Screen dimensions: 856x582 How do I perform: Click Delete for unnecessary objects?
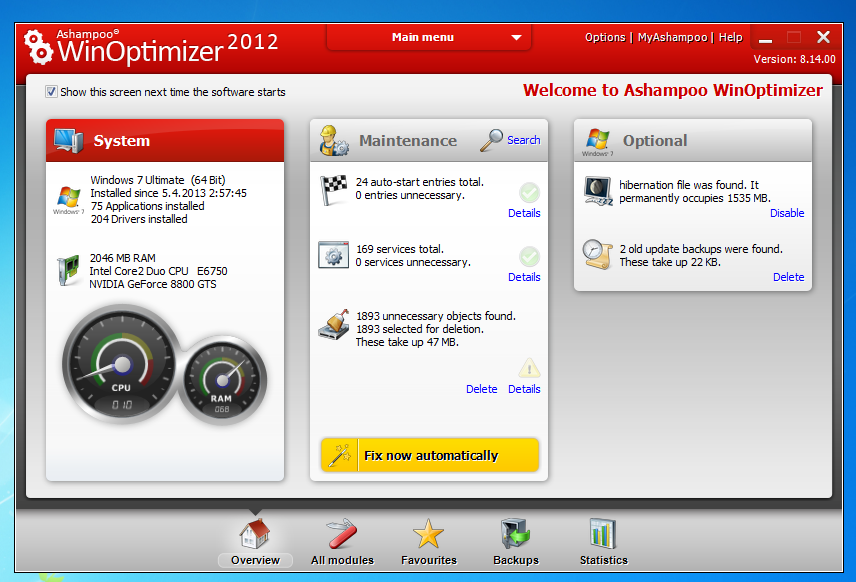coord(482,389)
